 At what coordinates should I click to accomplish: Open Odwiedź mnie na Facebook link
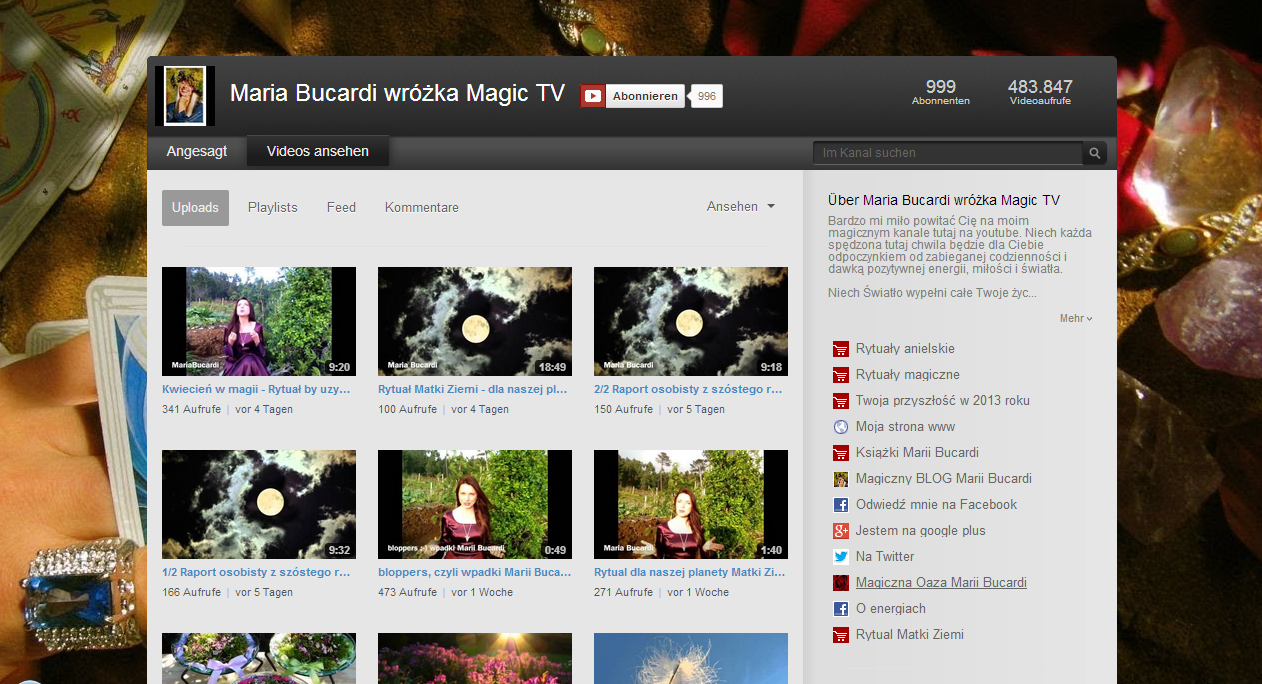(x=936, y=505)
